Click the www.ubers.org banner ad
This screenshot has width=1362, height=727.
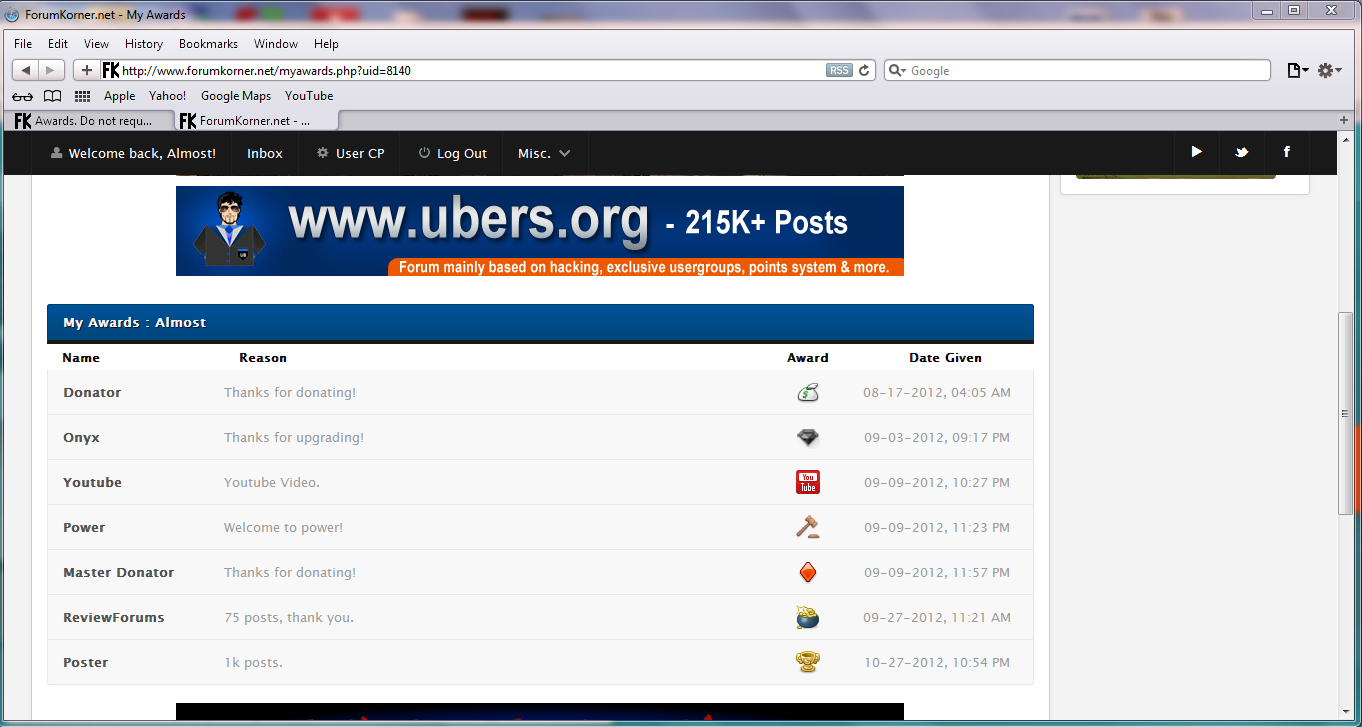point(540,231)
